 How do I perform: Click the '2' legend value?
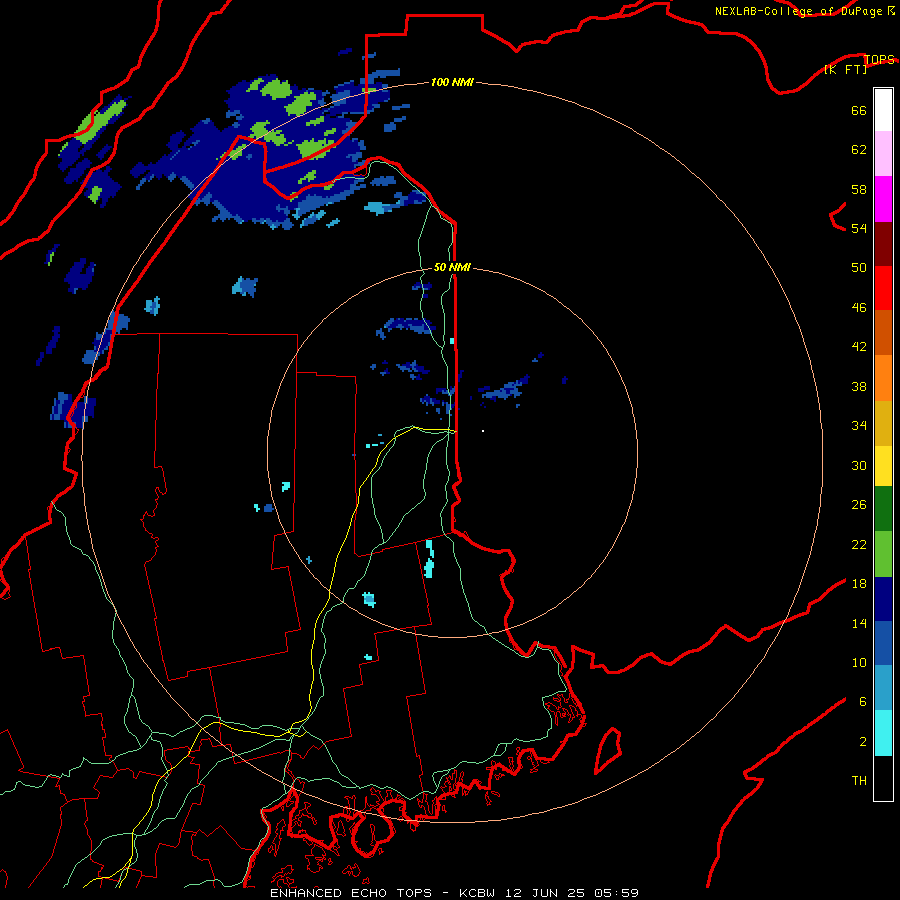[863, 742]
